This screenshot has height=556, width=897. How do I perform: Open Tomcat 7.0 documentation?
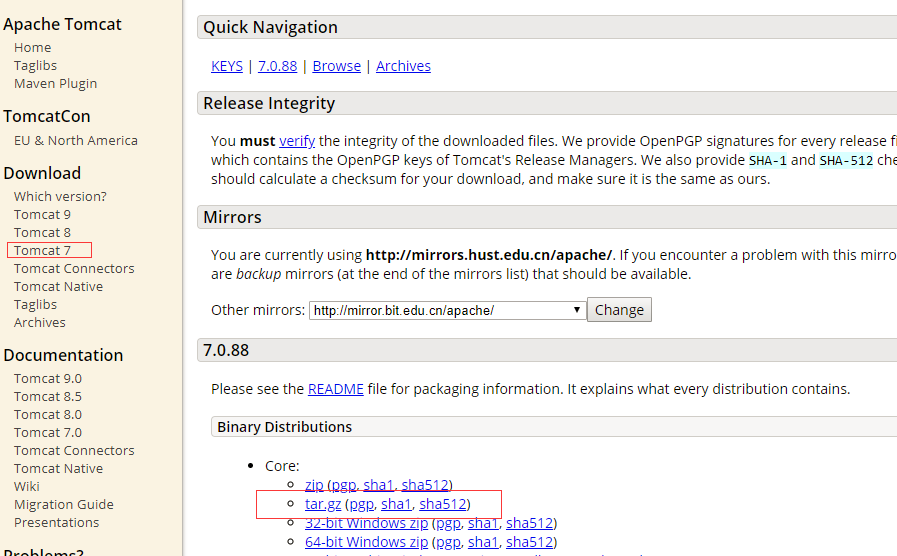pyautogui.click(x=48, y=432)
